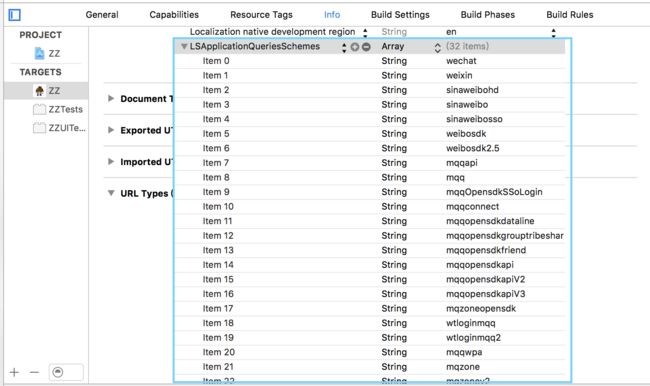
Task: Open Localization native development region key stepper
Action: [365, 32]
